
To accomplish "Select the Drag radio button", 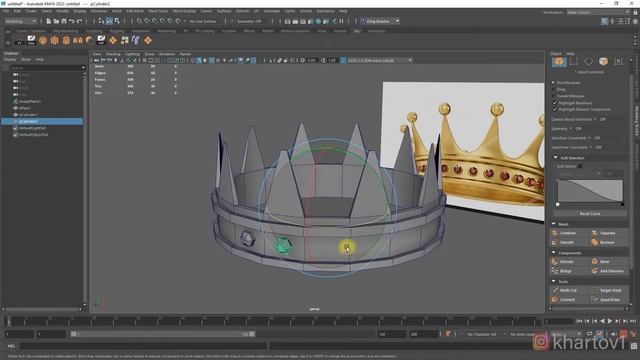I will click(x=553, y=89).
